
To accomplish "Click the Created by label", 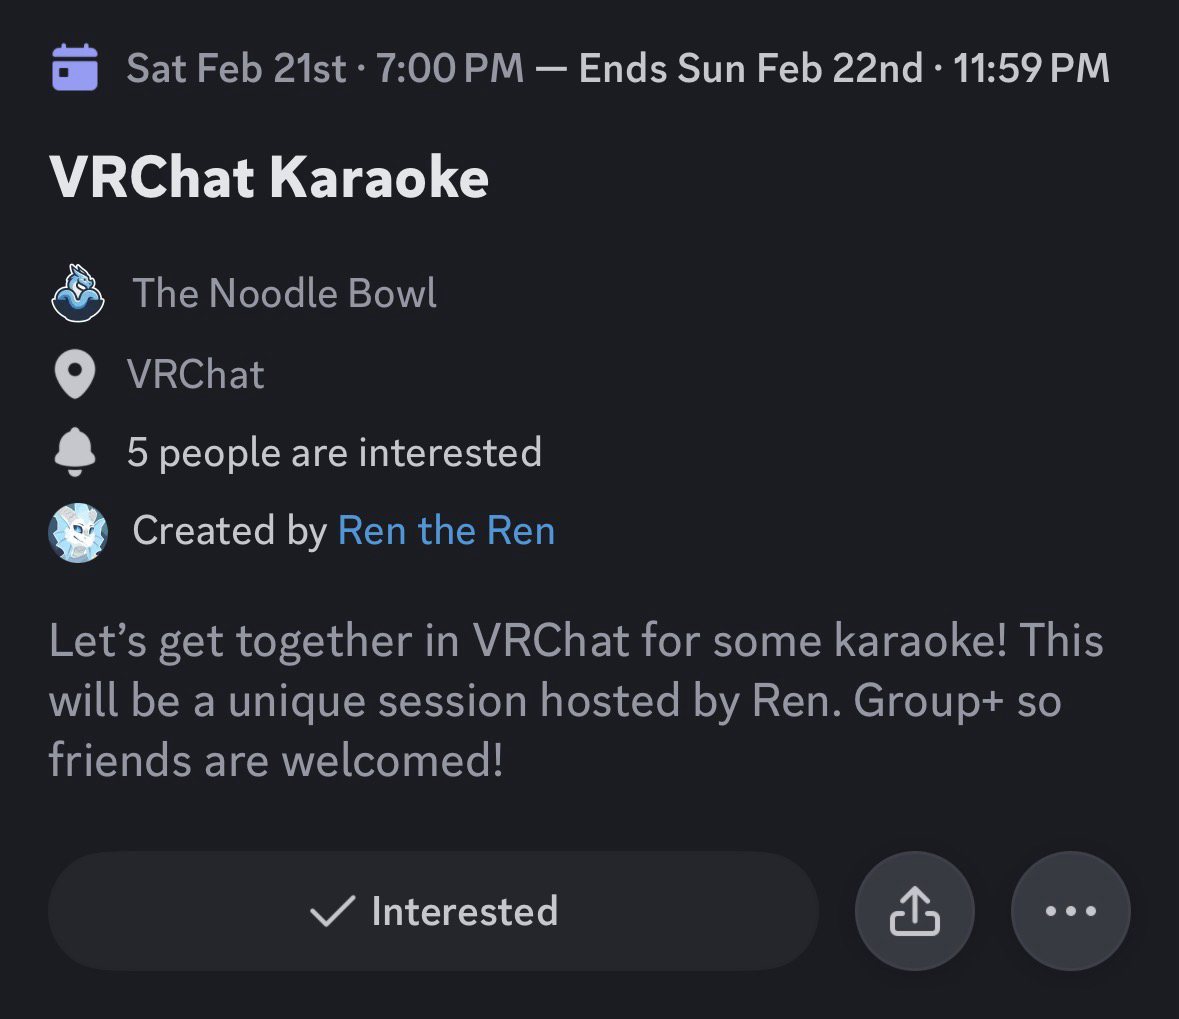I will point(230,531).
